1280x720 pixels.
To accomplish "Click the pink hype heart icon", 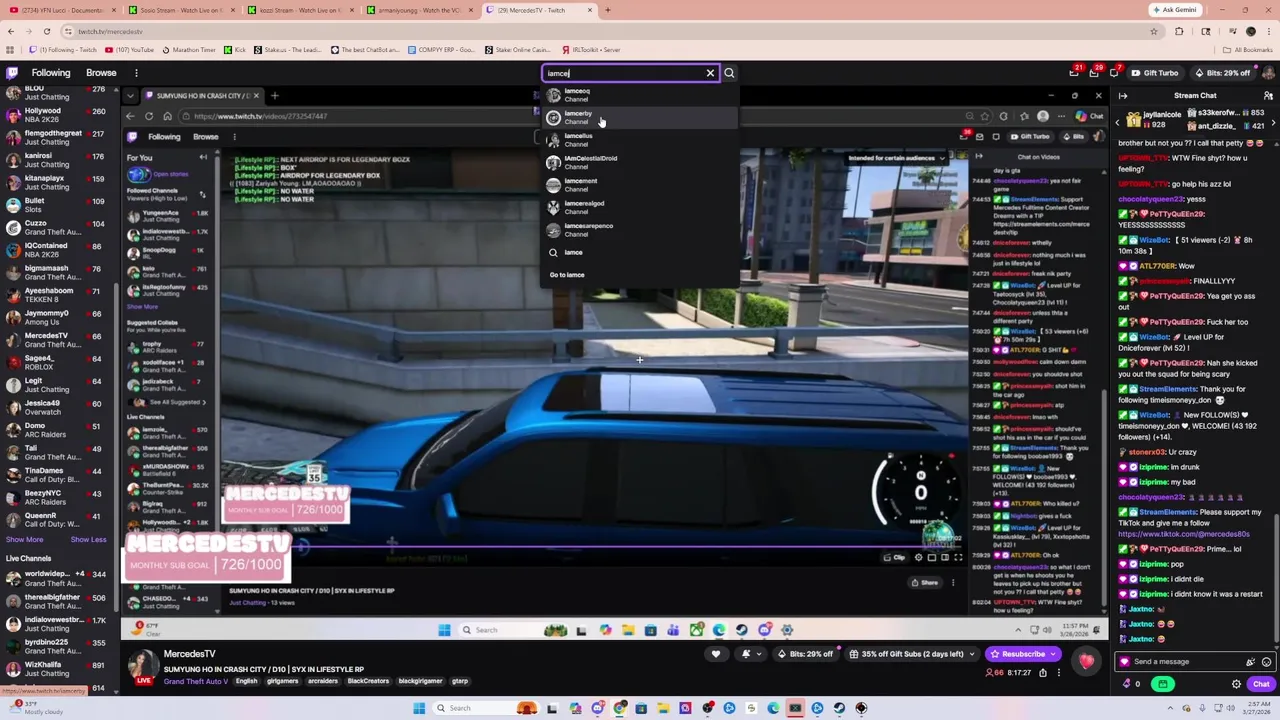I will (1086, 660).
